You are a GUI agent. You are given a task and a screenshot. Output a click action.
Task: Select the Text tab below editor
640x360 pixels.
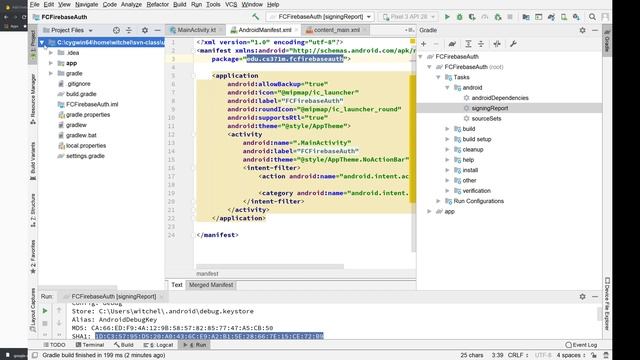pyautogui.click(x=177, y=285)
